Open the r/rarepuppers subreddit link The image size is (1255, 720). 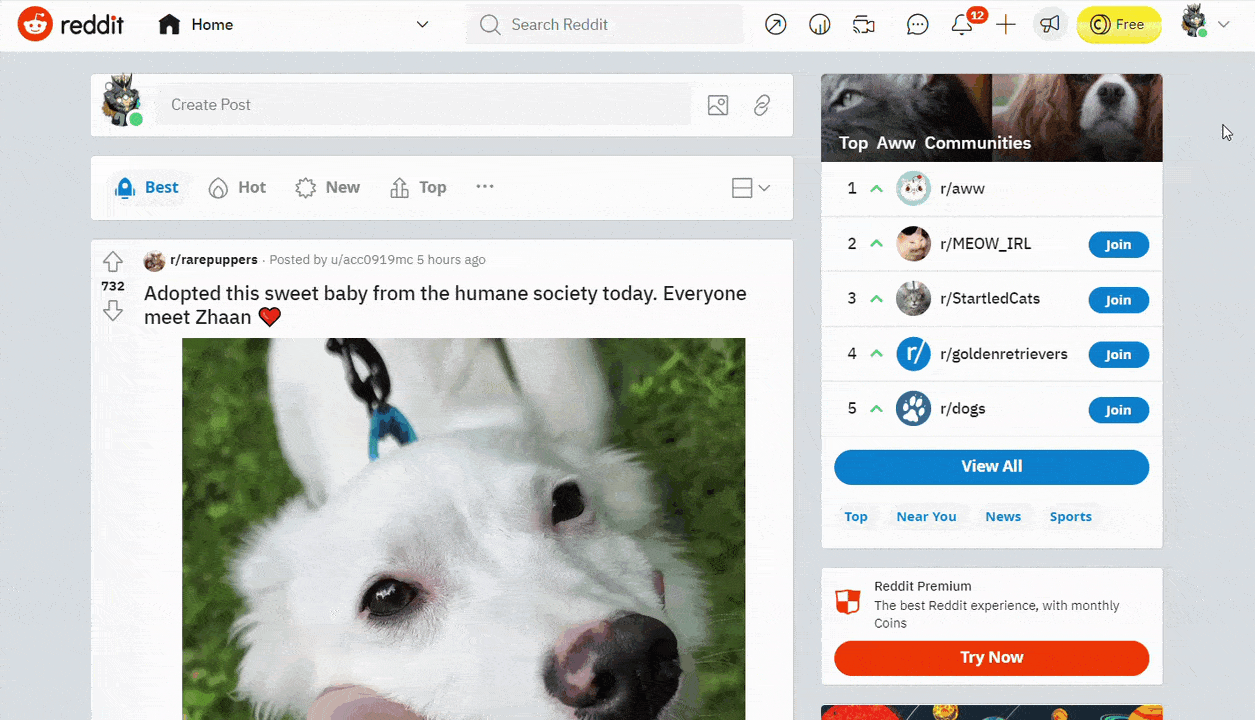(x=213, y=260)
